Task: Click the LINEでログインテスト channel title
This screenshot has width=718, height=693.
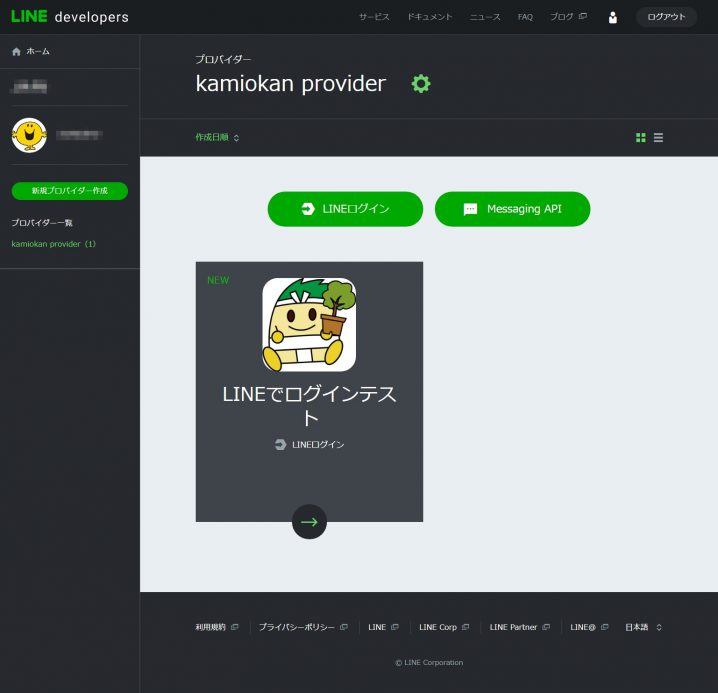Action: (310, 406)
